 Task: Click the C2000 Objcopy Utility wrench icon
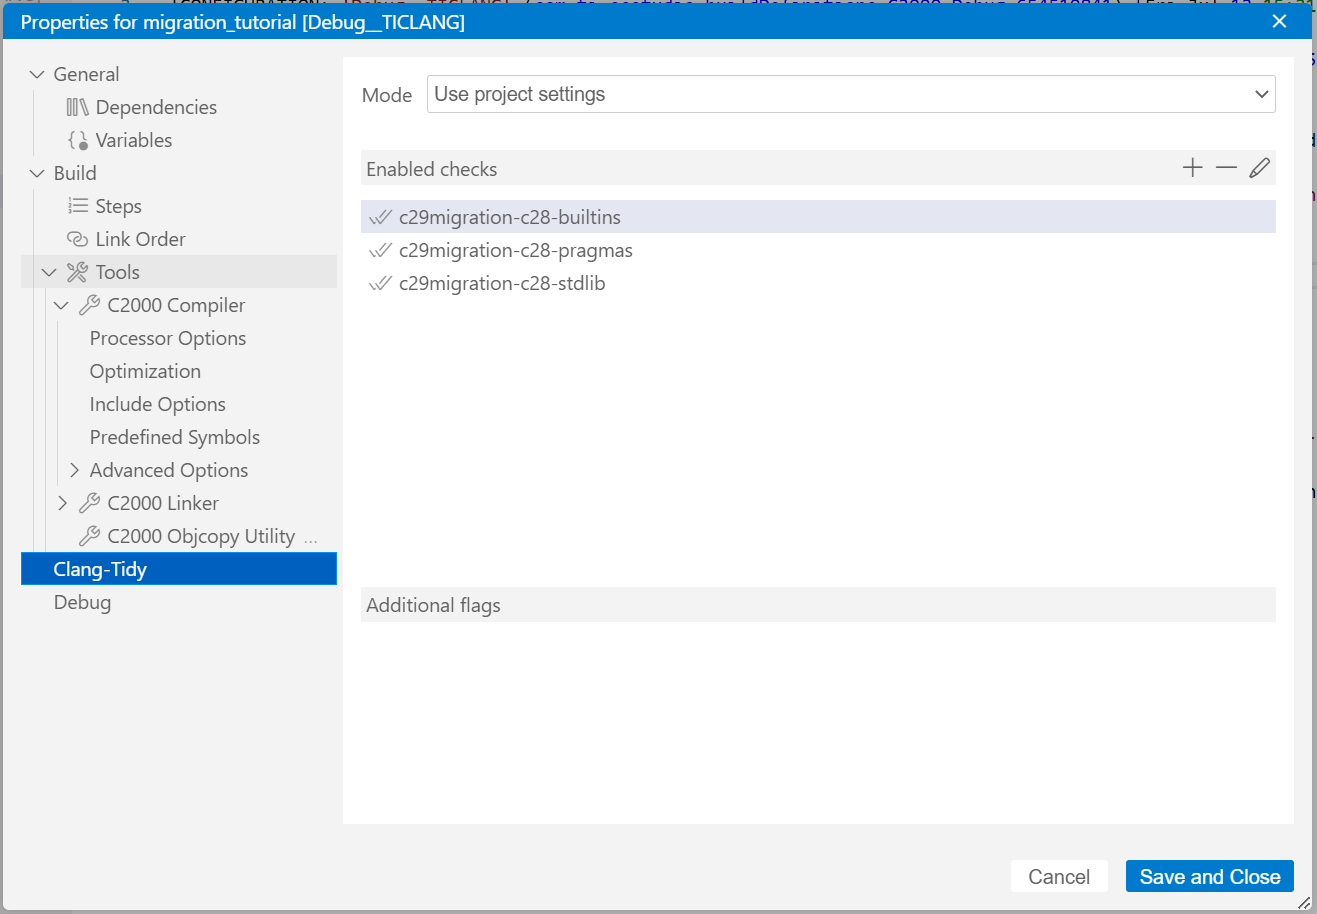coord(89,536)
